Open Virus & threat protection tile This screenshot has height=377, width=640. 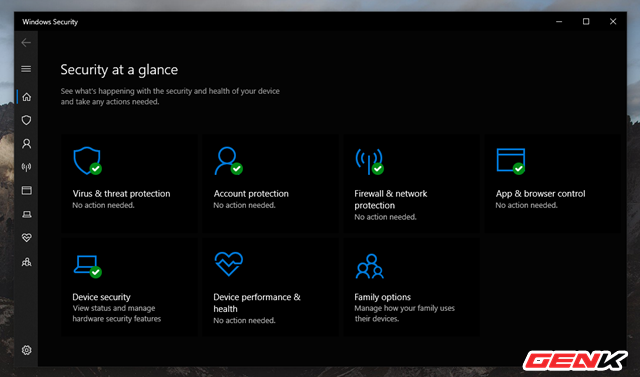coord(129,184)
